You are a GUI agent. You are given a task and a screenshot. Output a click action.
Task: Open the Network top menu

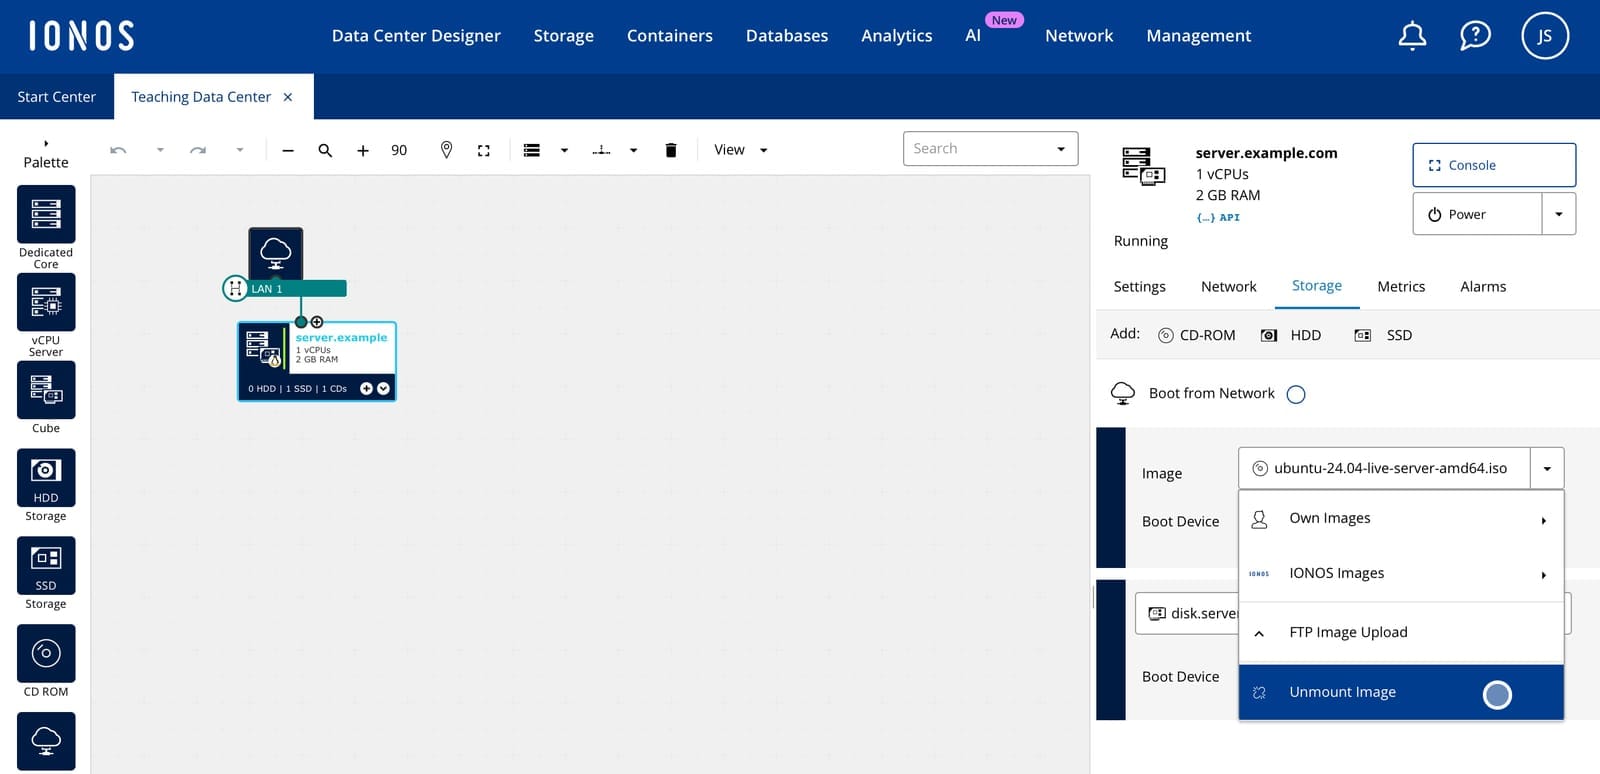click(1079, 36)
